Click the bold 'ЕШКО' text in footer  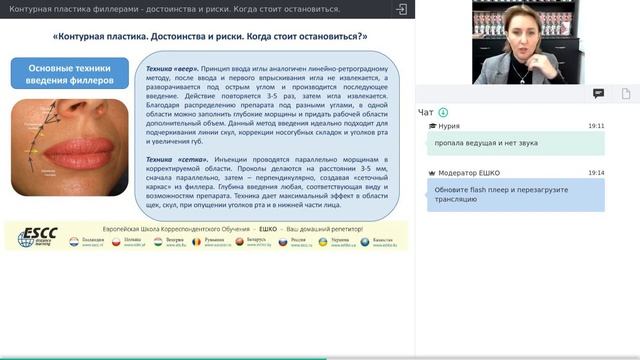pos(268,229)
